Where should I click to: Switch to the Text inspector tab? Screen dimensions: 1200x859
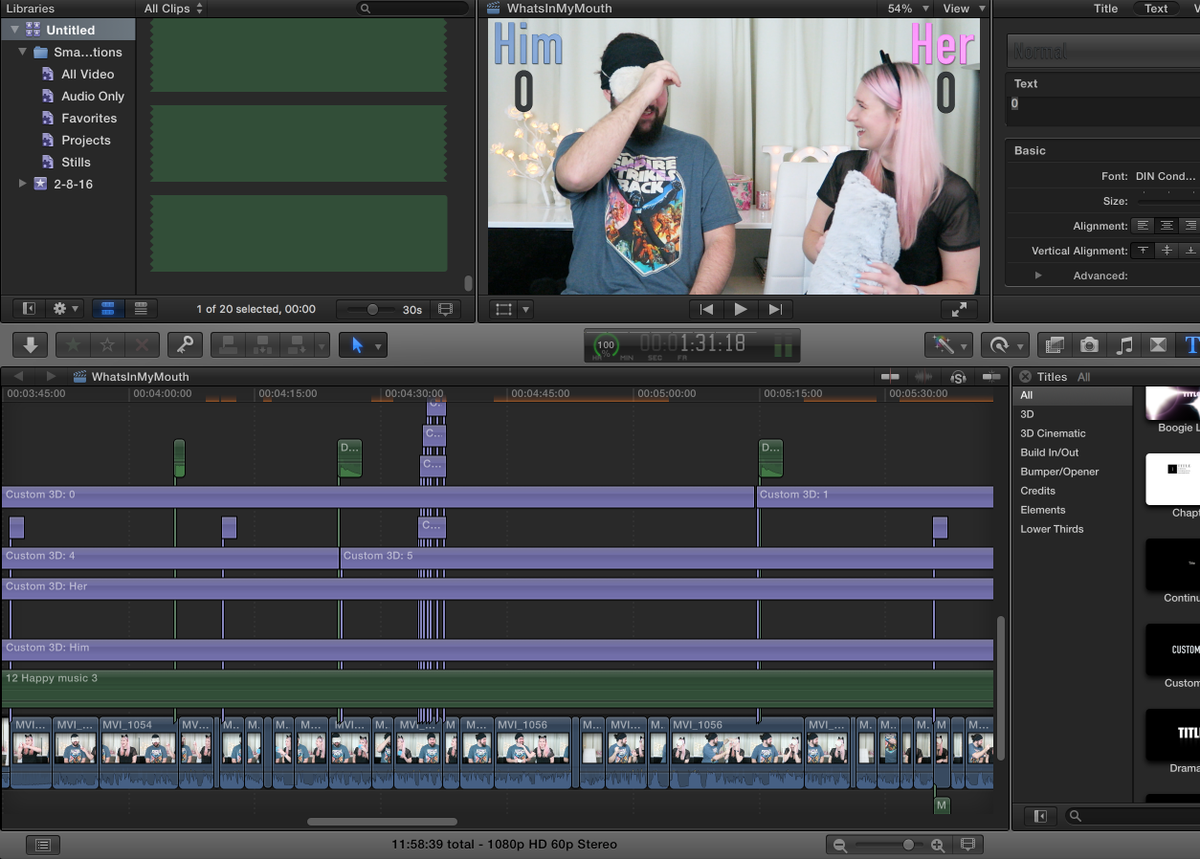(1156, 8)
